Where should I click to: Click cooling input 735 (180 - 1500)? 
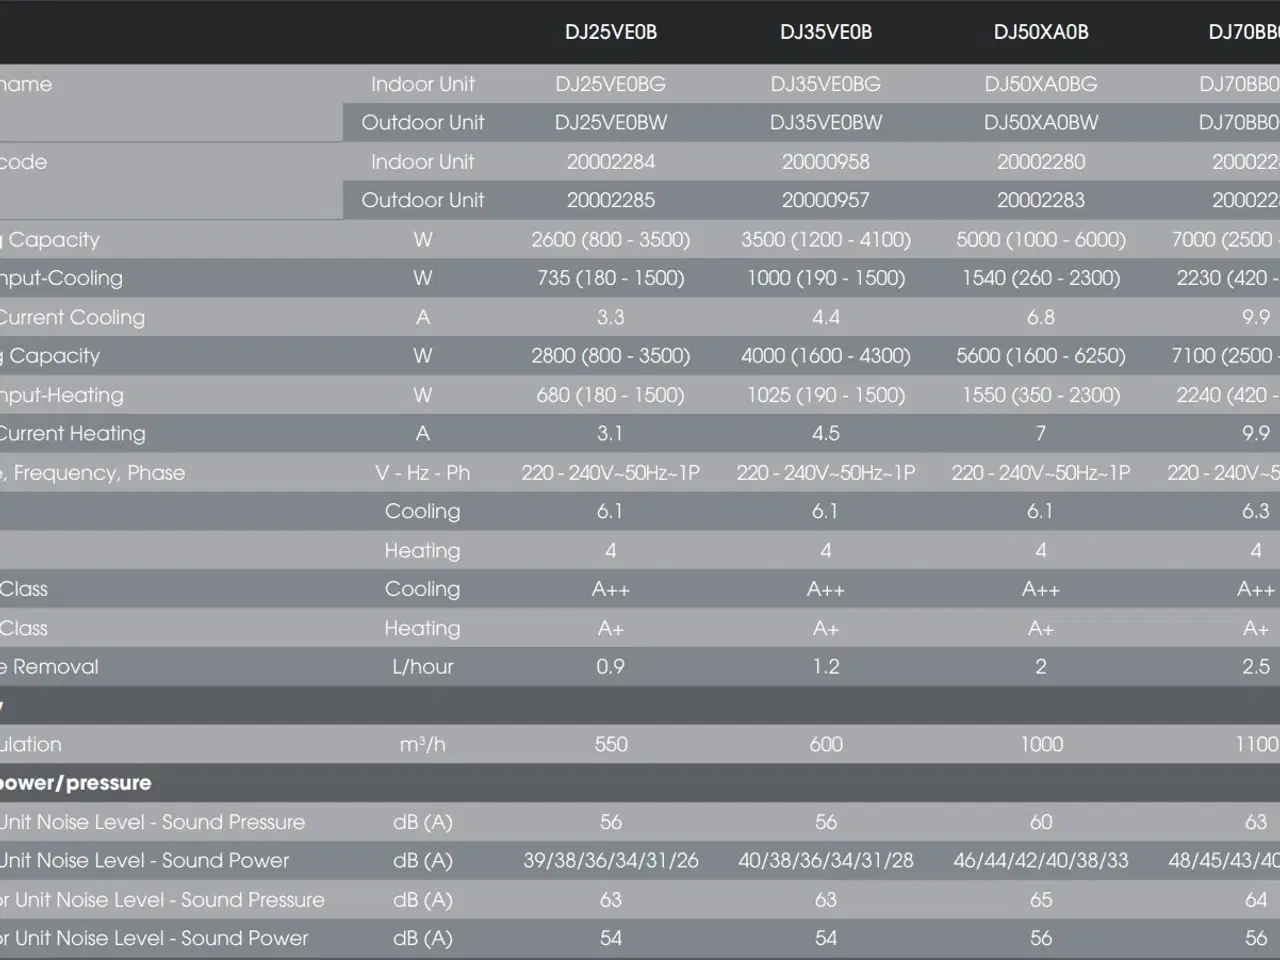click(x=611, y=279)
